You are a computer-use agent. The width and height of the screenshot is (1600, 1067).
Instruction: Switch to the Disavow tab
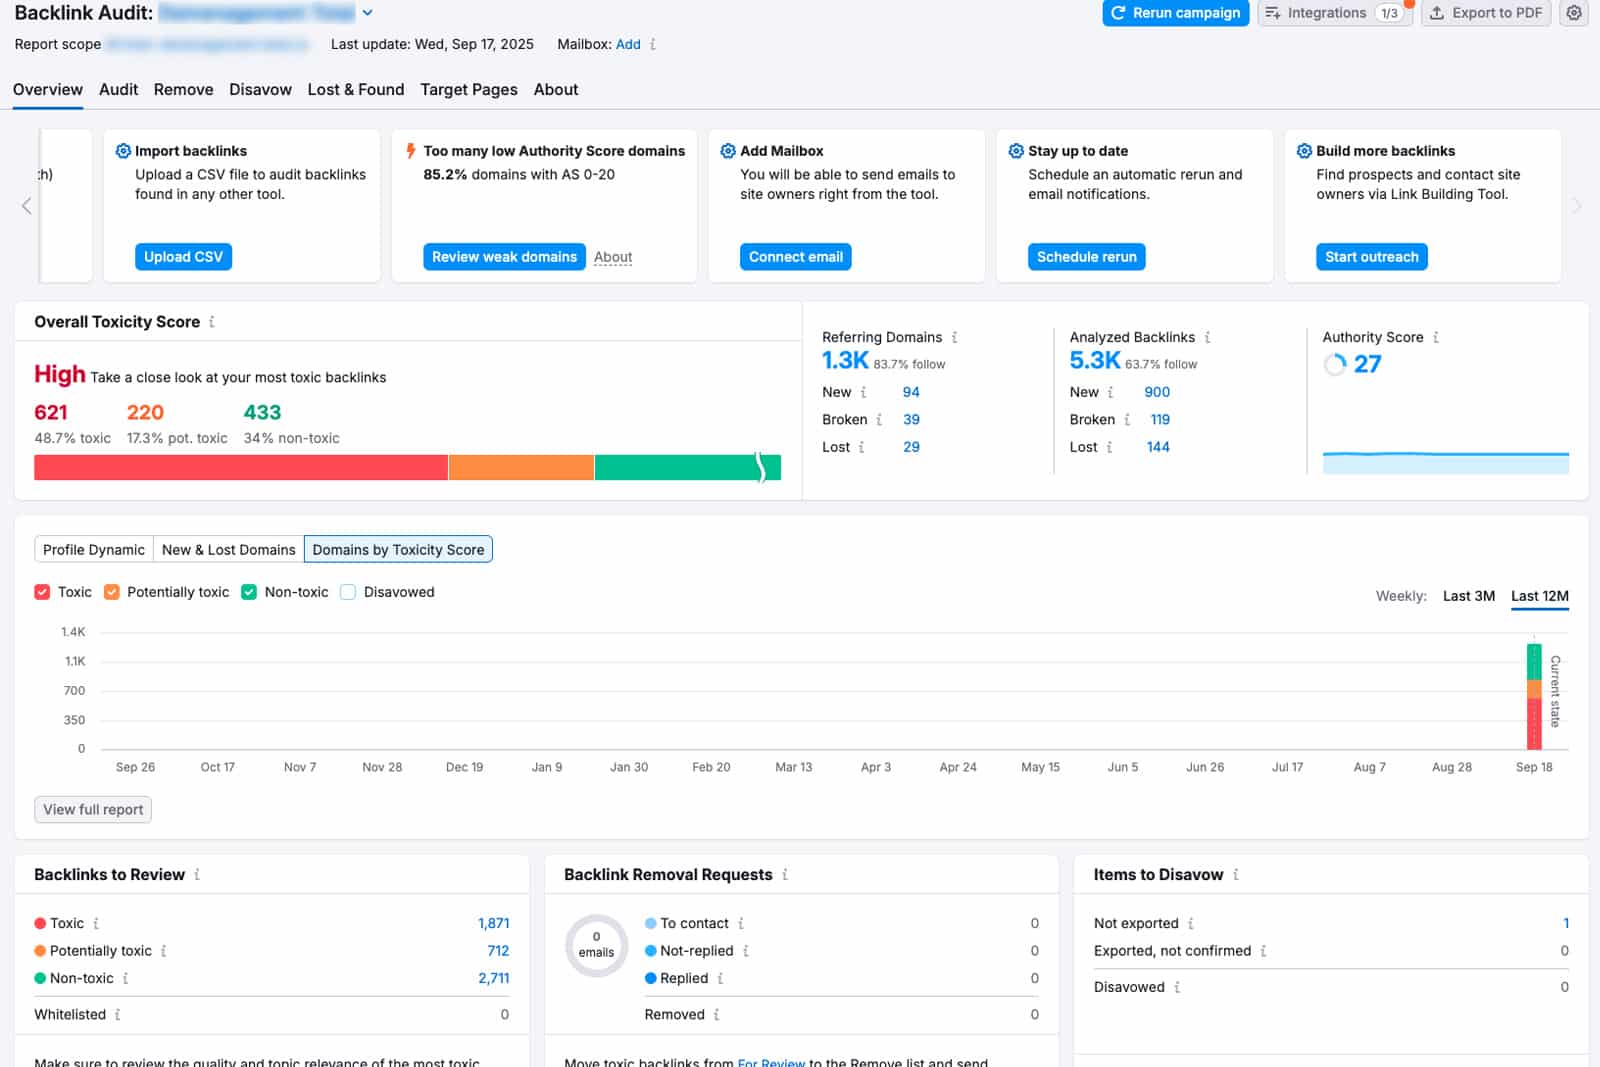[x=260, y=90]
